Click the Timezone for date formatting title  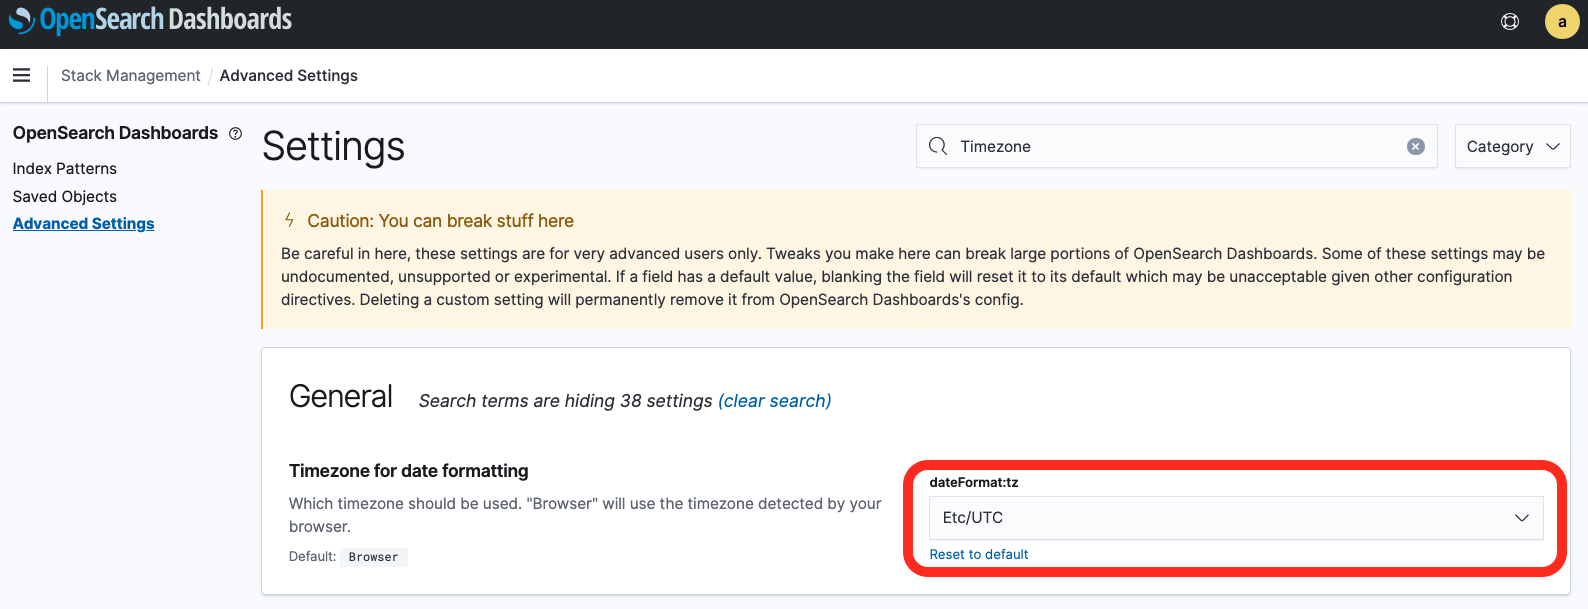point(409,471)
